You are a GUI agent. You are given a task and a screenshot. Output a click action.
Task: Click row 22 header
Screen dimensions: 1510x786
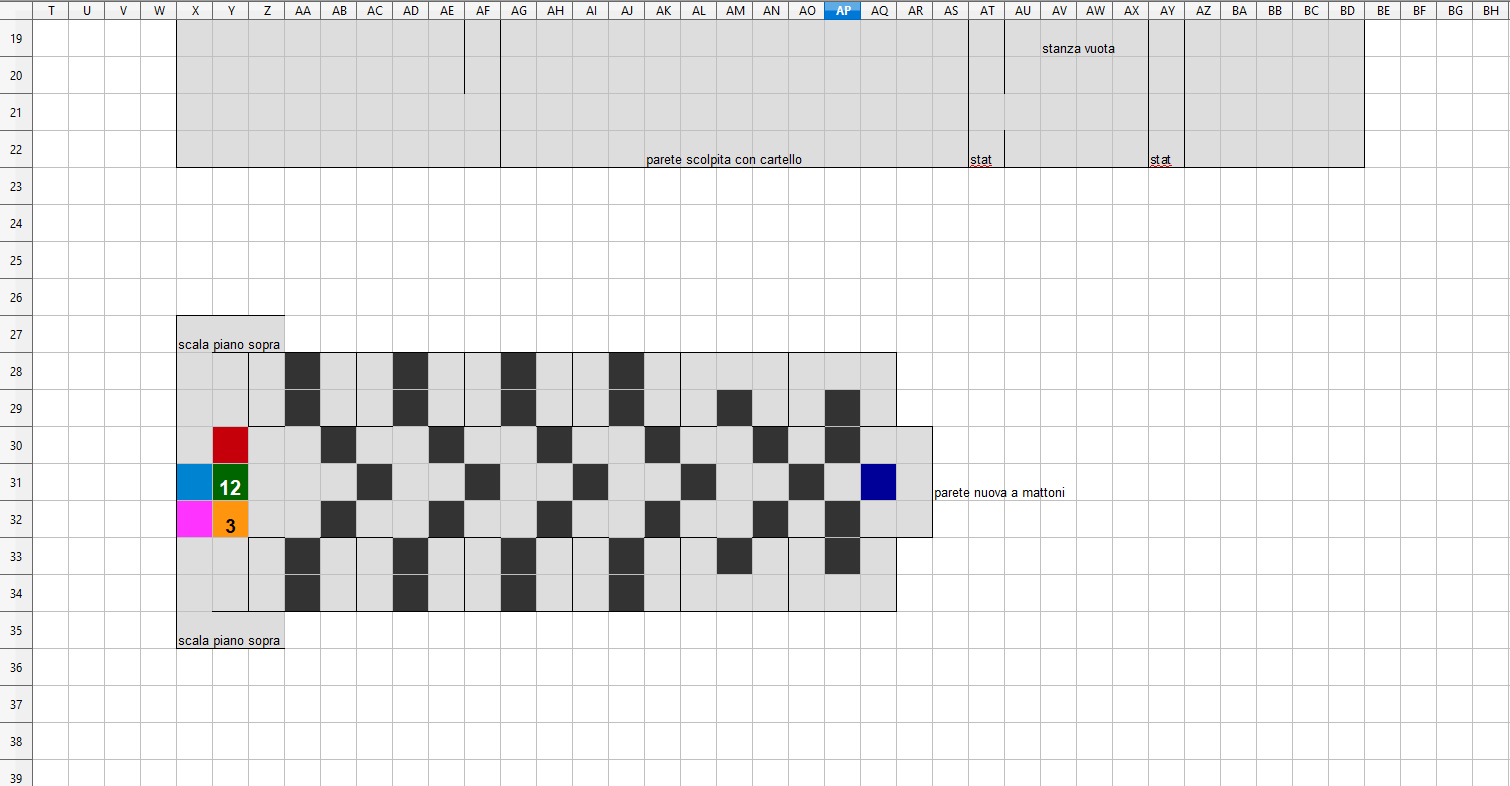[16, 149]
